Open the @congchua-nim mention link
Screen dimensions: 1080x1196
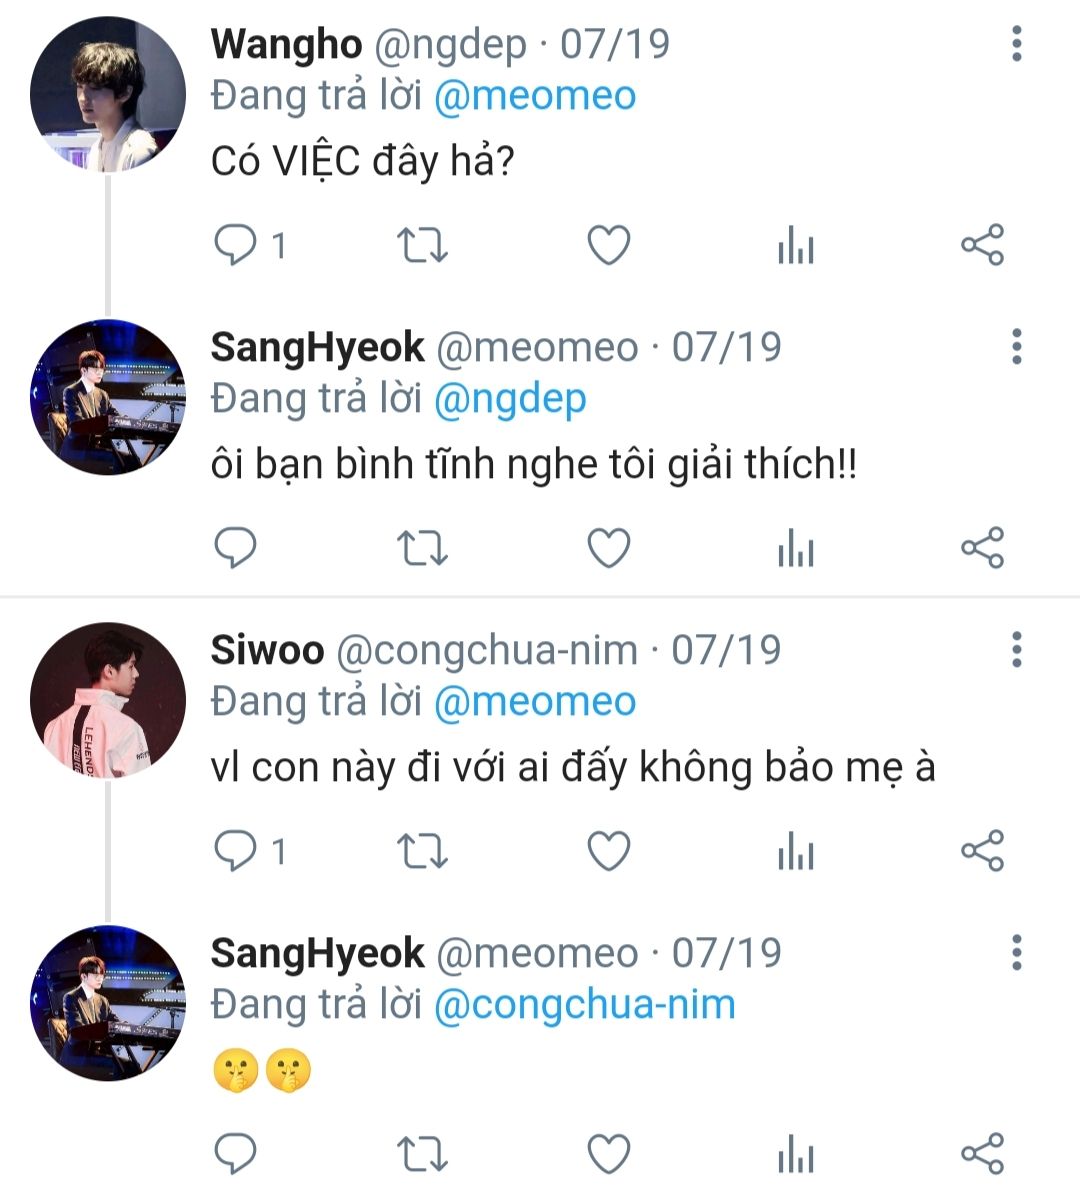tap(584, 1004)
